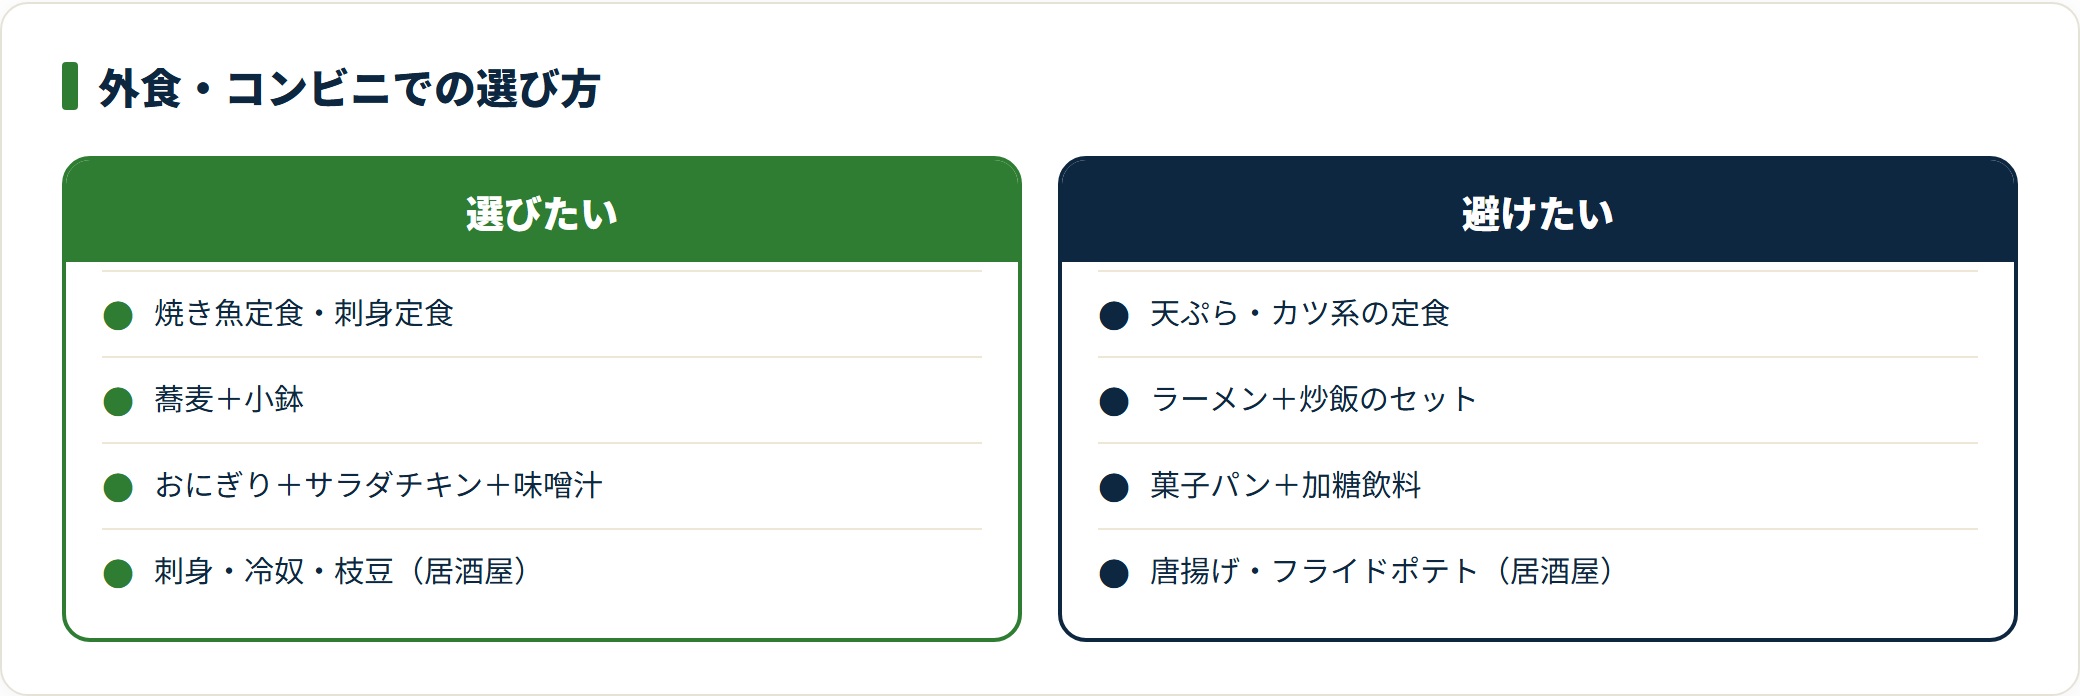Select the 蕎麦+小鉢 list item text

click(229, 400)
